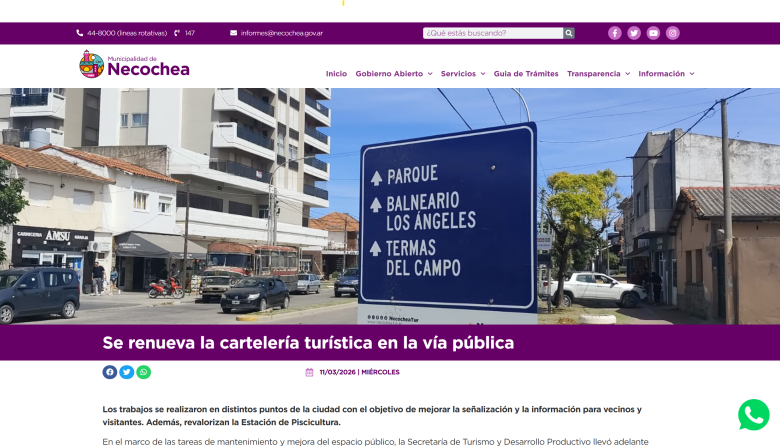780x446 pixels.
Task: Open the YouTube channel icon in header
Action: pos(653,33)
